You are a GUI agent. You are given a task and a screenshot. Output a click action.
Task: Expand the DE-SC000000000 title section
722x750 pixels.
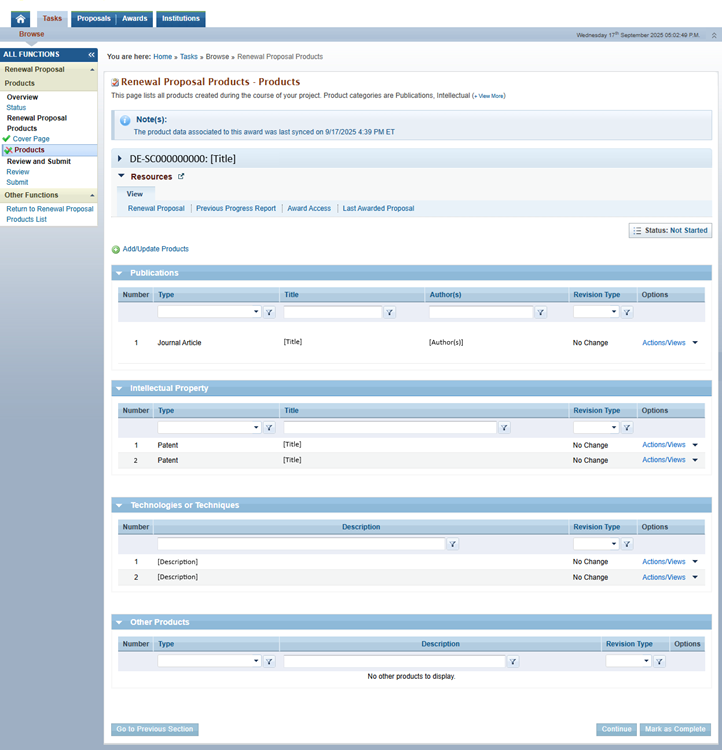click(x=120, y=159)
